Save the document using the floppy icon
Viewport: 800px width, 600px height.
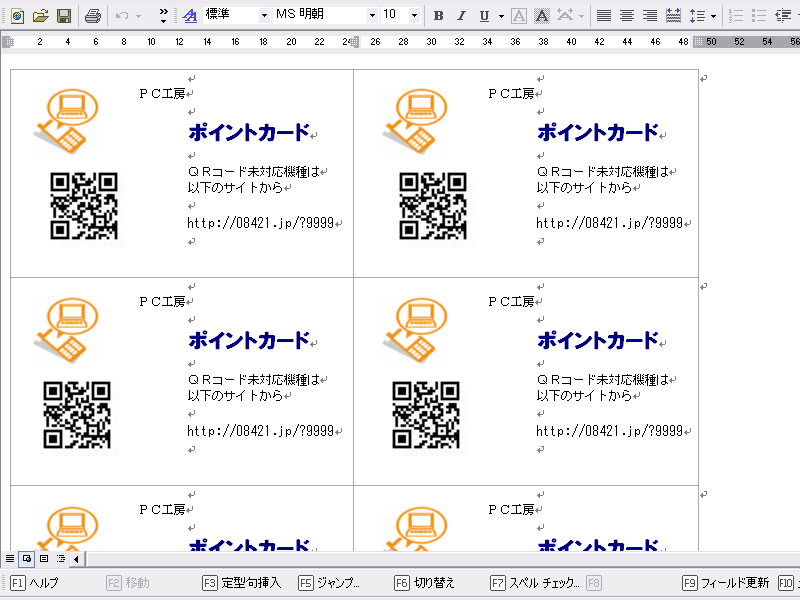[x=64, y=16]
